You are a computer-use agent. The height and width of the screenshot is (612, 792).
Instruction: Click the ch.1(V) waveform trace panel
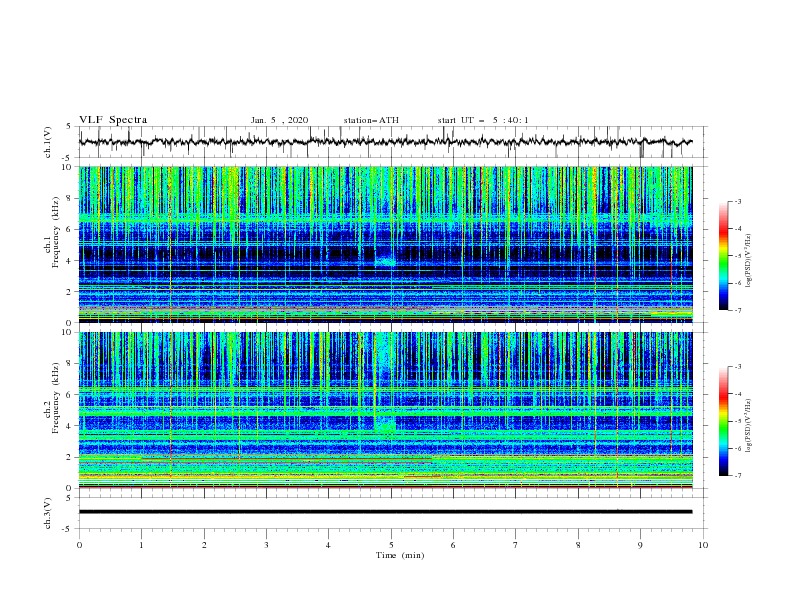(393, 142)
